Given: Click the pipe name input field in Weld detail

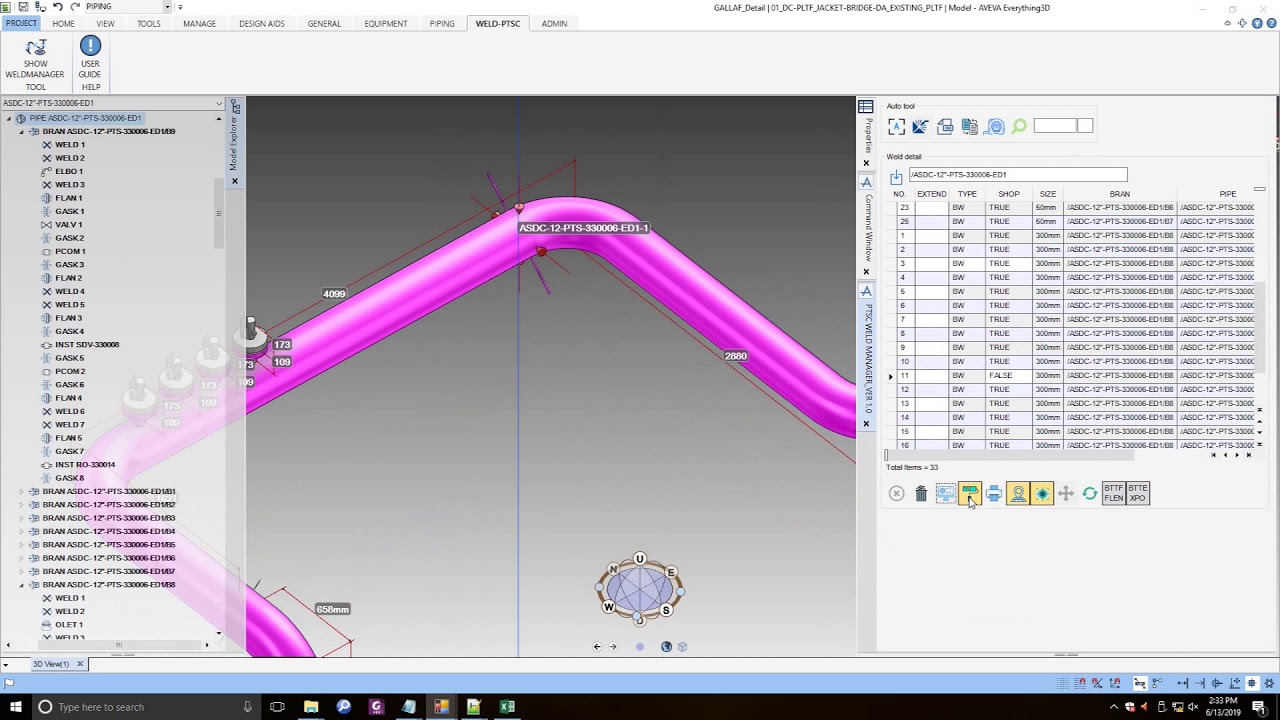Looking at the screenshot, I should coord(1018,175).
